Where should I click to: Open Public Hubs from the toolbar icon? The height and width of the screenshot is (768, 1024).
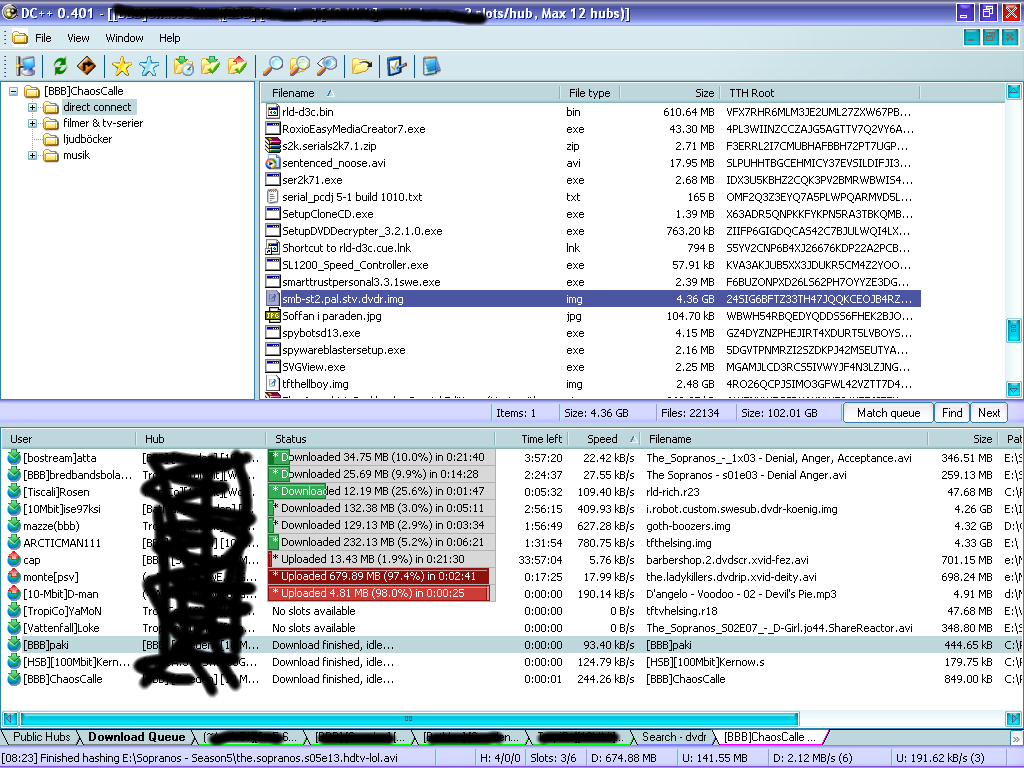pyautogui.click(x=26, y=66)
